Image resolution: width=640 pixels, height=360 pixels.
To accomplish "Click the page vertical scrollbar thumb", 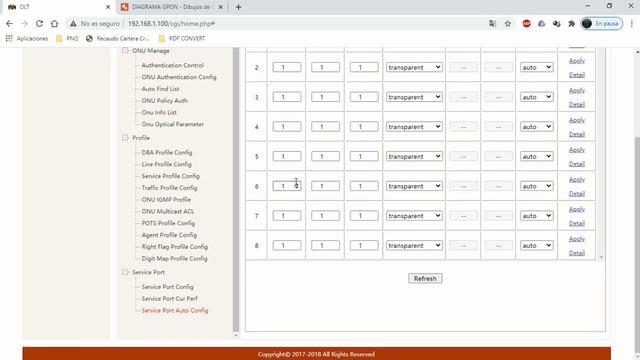I will [x=637, y=245].
